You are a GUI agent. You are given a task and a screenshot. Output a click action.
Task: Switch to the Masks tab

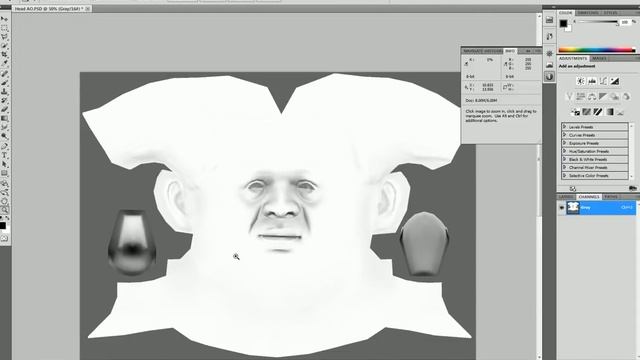(x=599, y=59)
